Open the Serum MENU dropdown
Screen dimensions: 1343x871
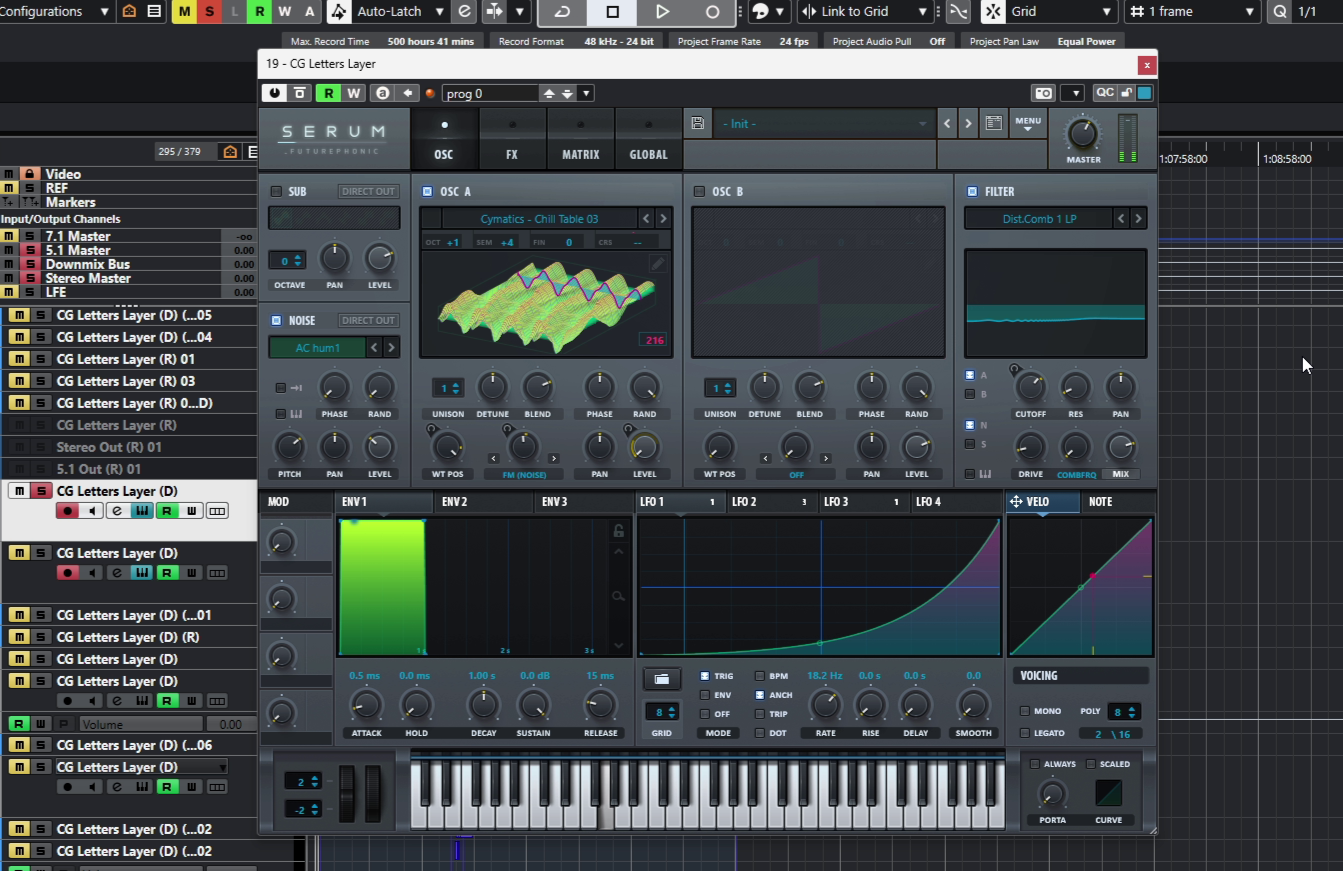click(x=1027, y=124)
